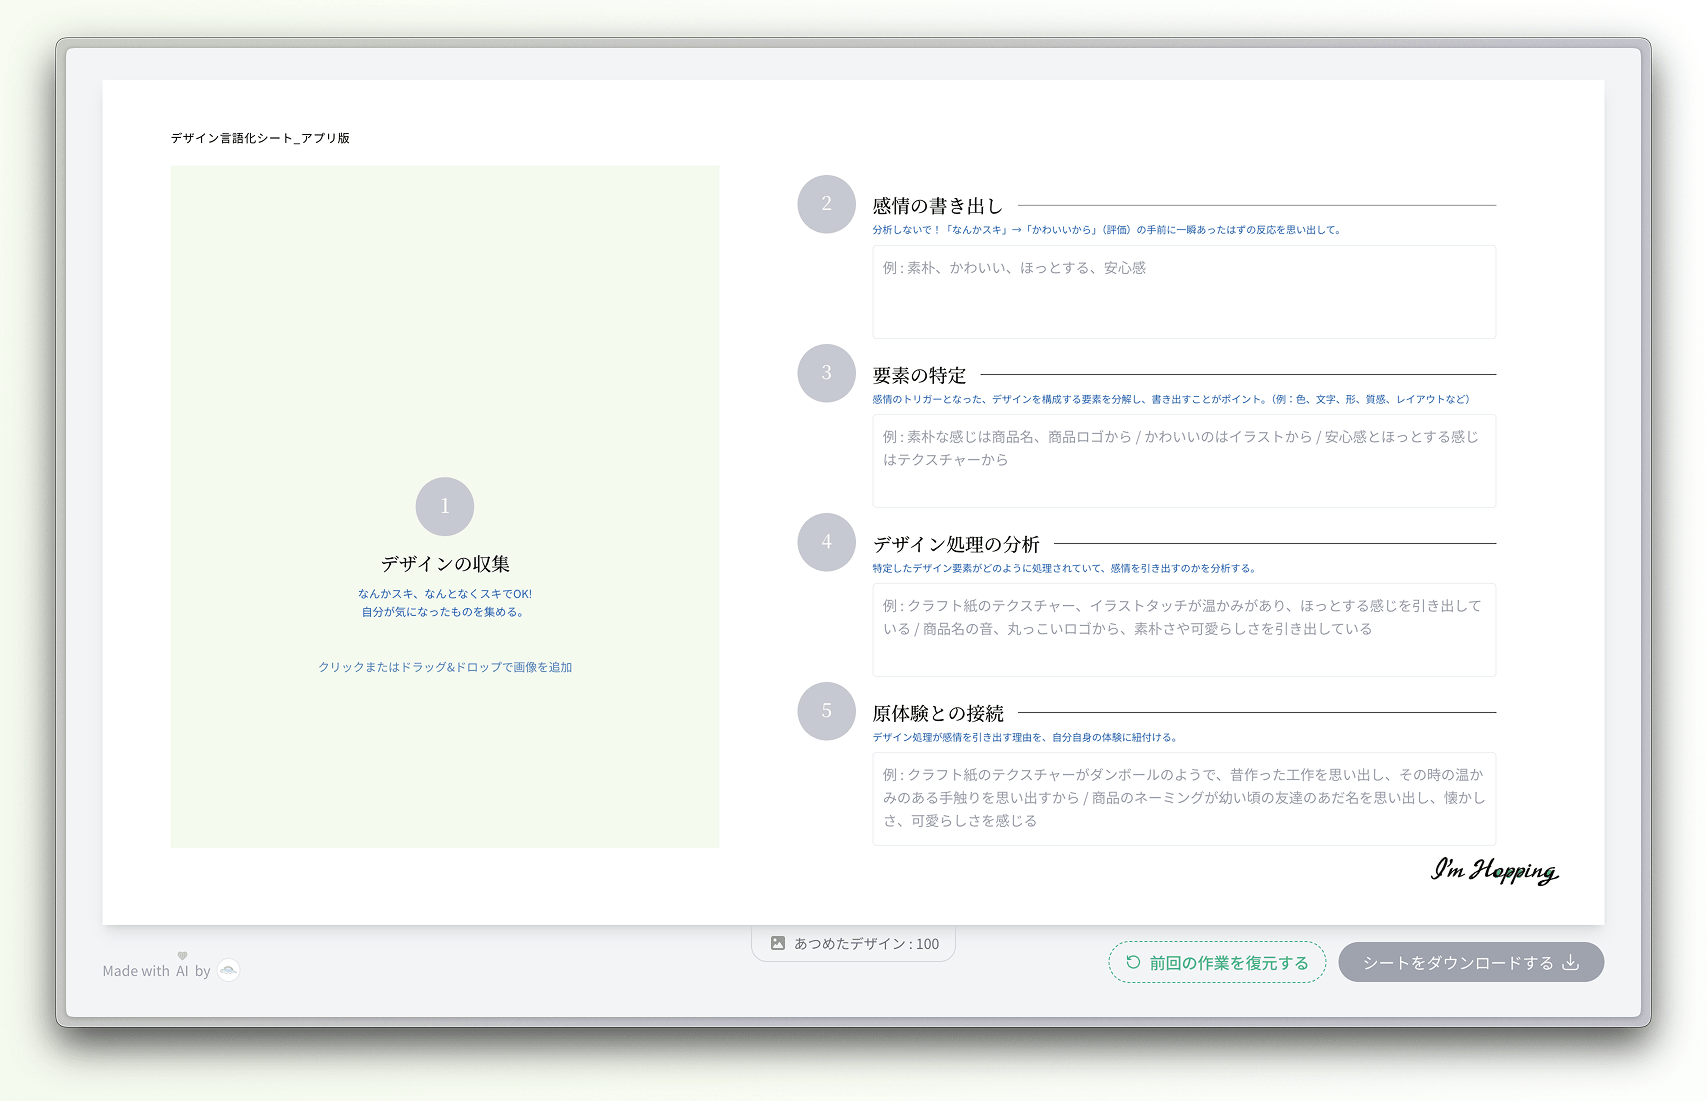Click the circle icon 4 beside デザイン処理の分析

point(826,542)
